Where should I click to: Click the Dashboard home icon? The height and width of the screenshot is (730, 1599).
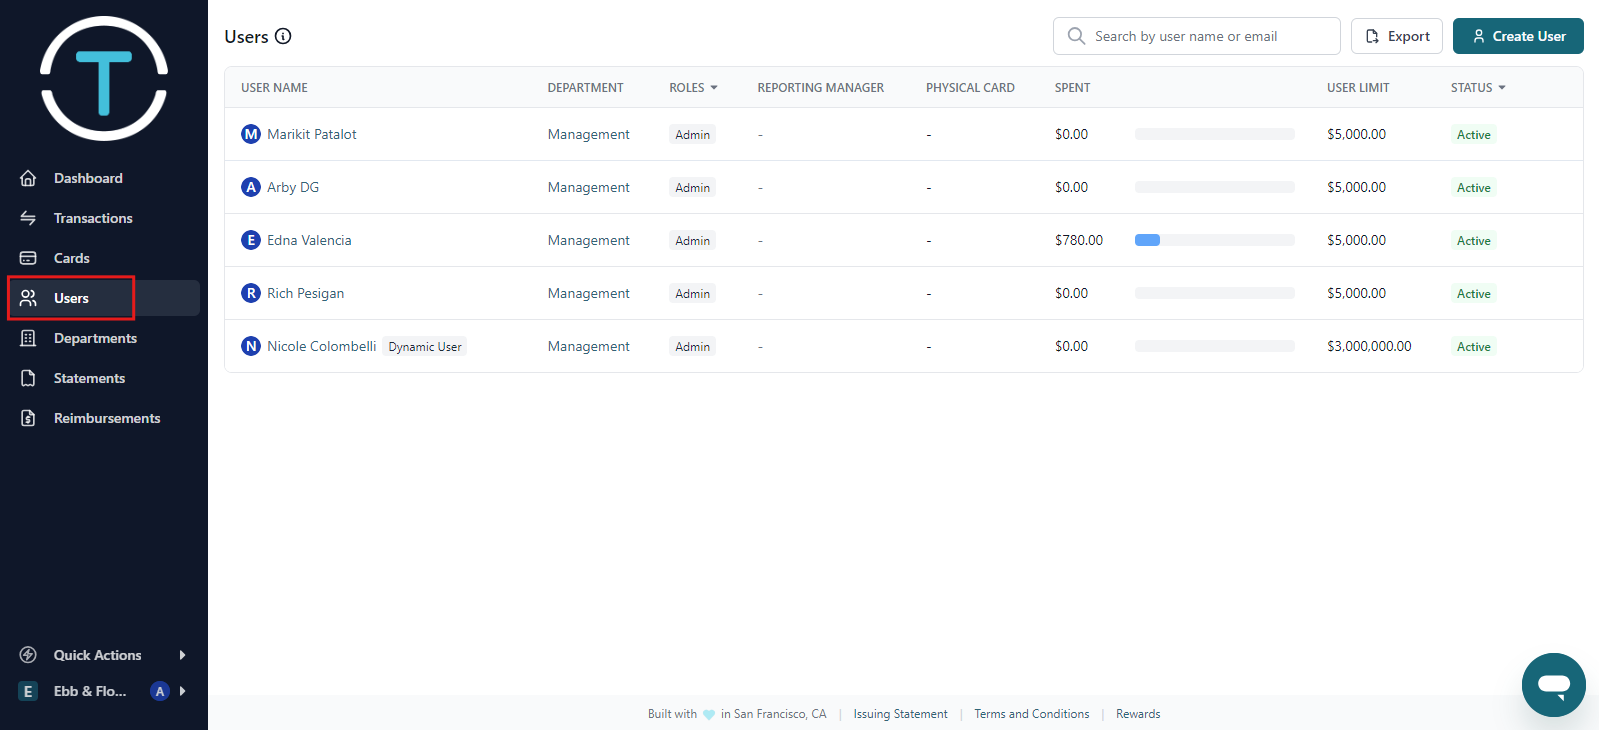coord(28,178)
